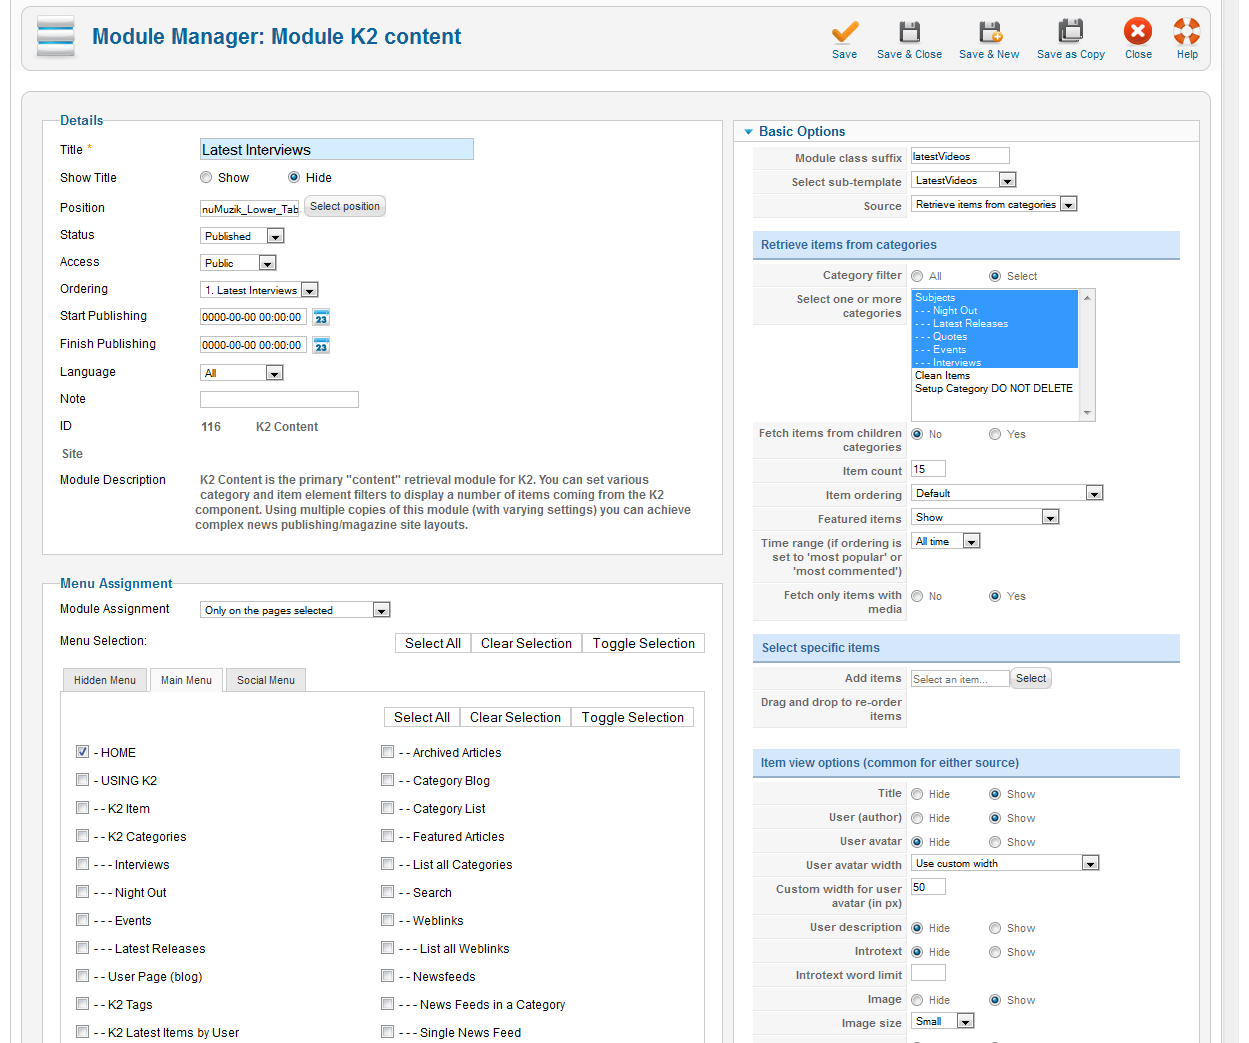The image size is (1249, 1043).
Task: Select Show for Introtext option
Action: pyautogui.click(x=995, y=952)
